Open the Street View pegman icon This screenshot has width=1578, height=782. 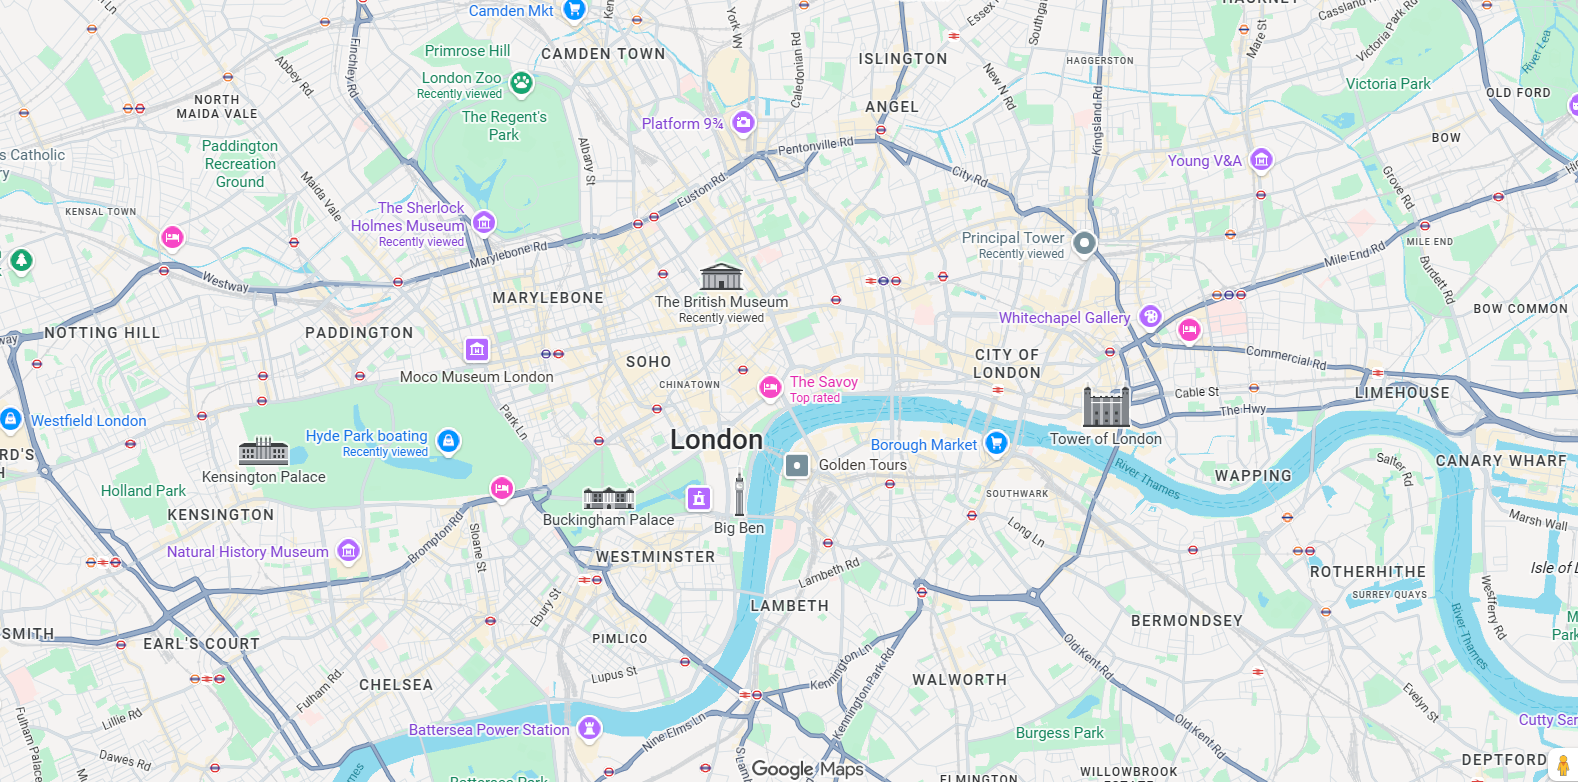pos(1563,766)
